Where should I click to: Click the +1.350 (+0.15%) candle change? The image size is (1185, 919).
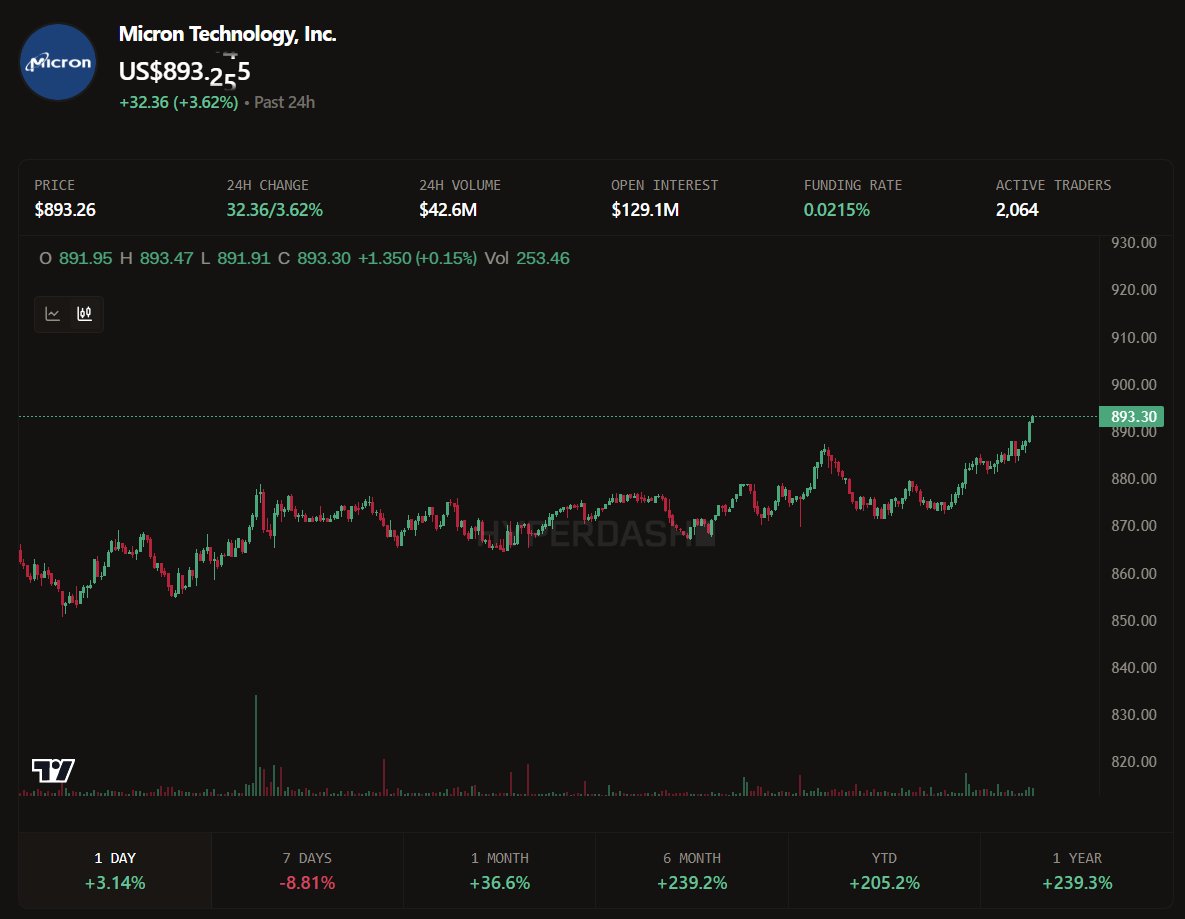click(x=417, y=258)
